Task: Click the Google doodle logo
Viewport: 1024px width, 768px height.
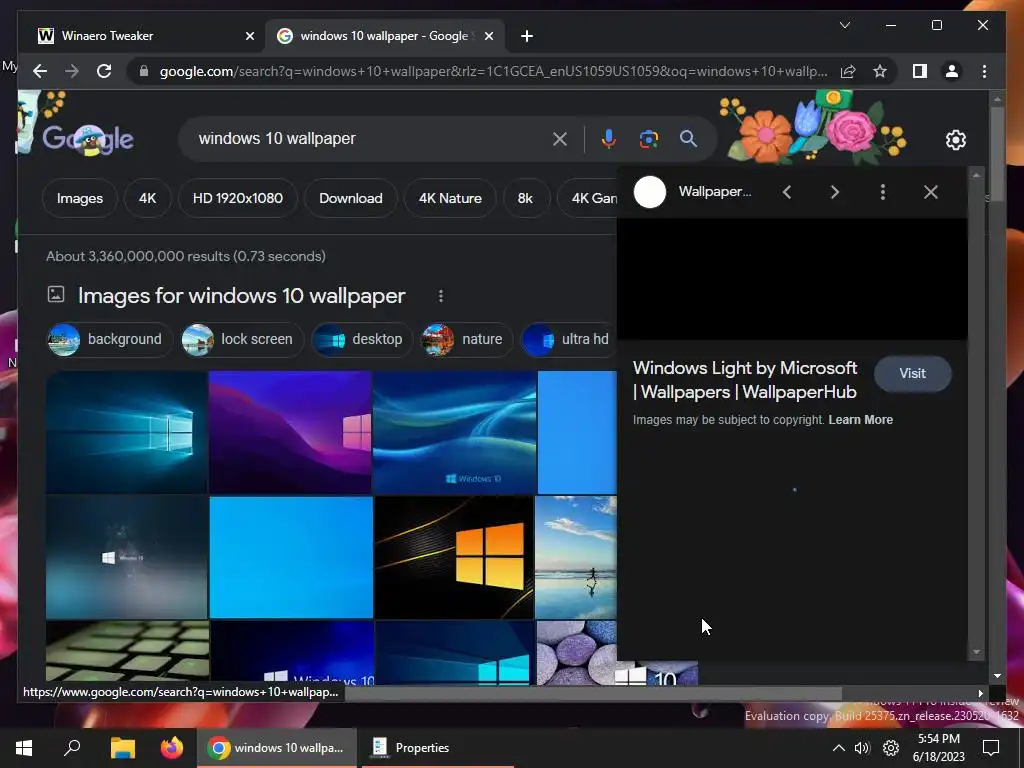Action: (88, 139)
